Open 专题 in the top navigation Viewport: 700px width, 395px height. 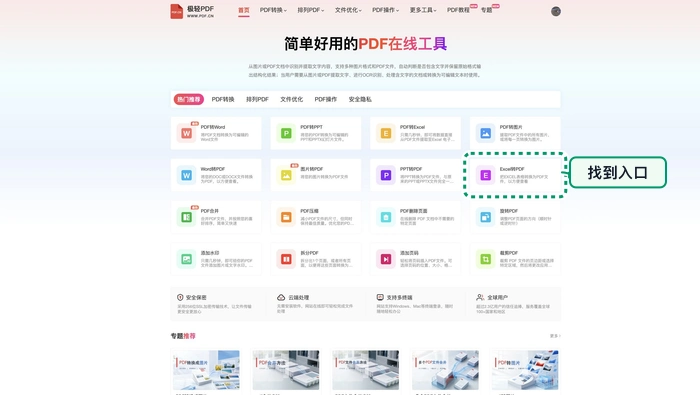tap(486, 10)
